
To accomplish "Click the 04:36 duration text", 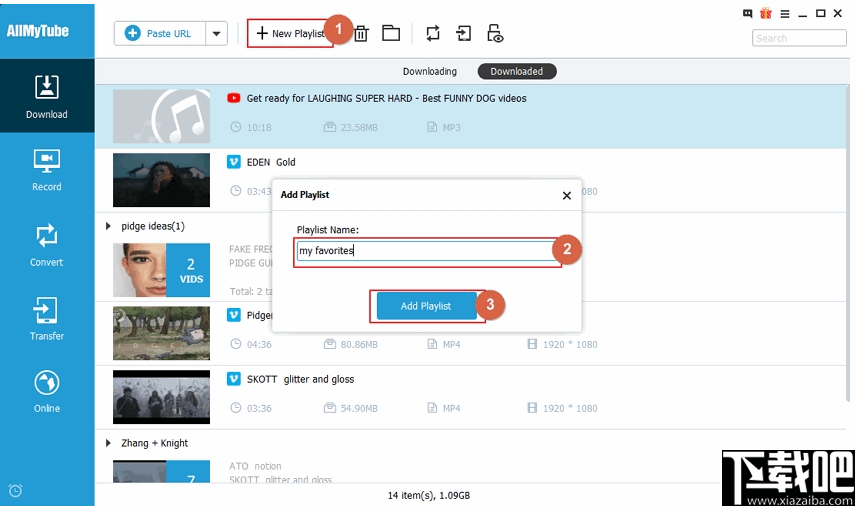I will pyautogui.click(x=259, y=344).
